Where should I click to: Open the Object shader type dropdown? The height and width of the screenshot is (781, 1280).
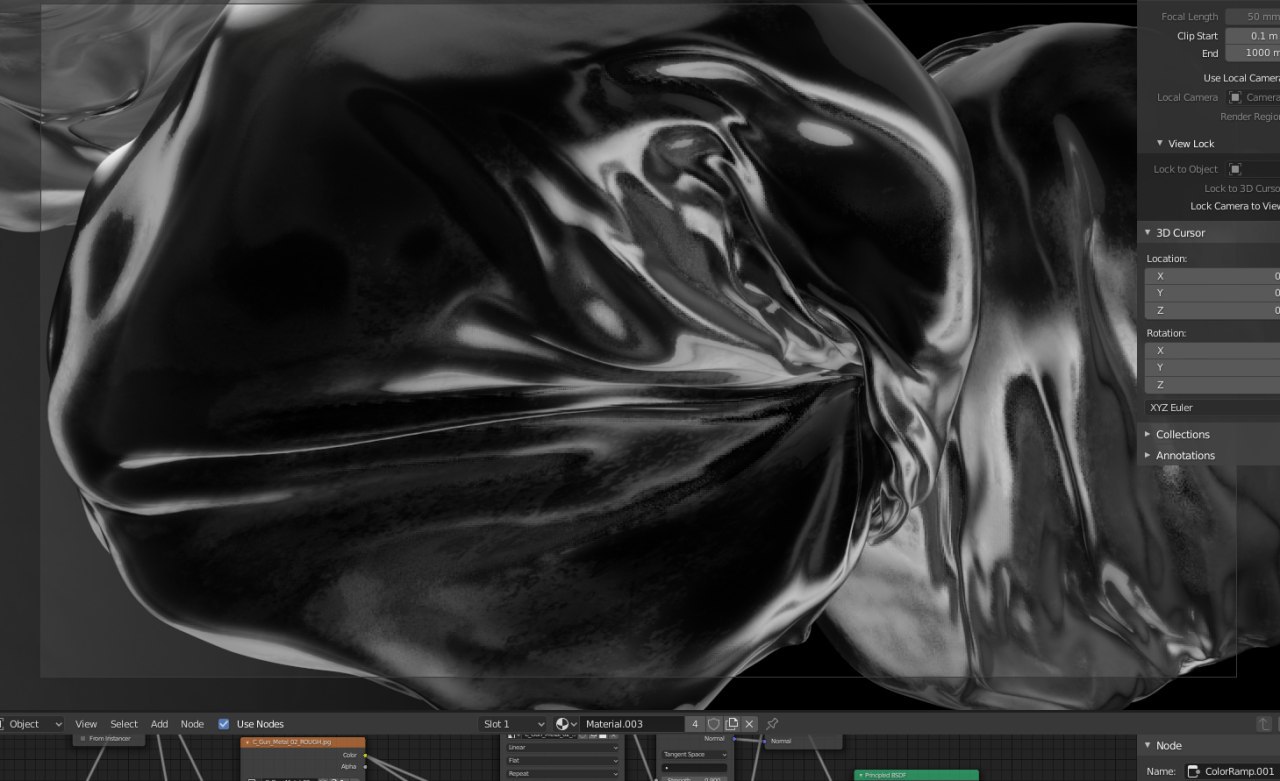32,724
